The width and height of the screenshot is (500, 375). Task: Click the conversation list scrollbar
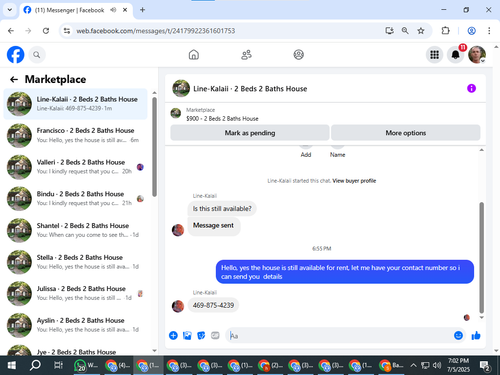coord(154,147)
